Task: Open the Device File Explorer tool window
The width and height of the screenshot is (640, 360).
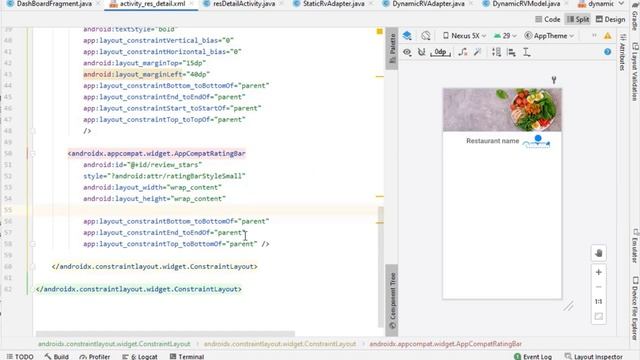Action: click(x=635, y=308)
